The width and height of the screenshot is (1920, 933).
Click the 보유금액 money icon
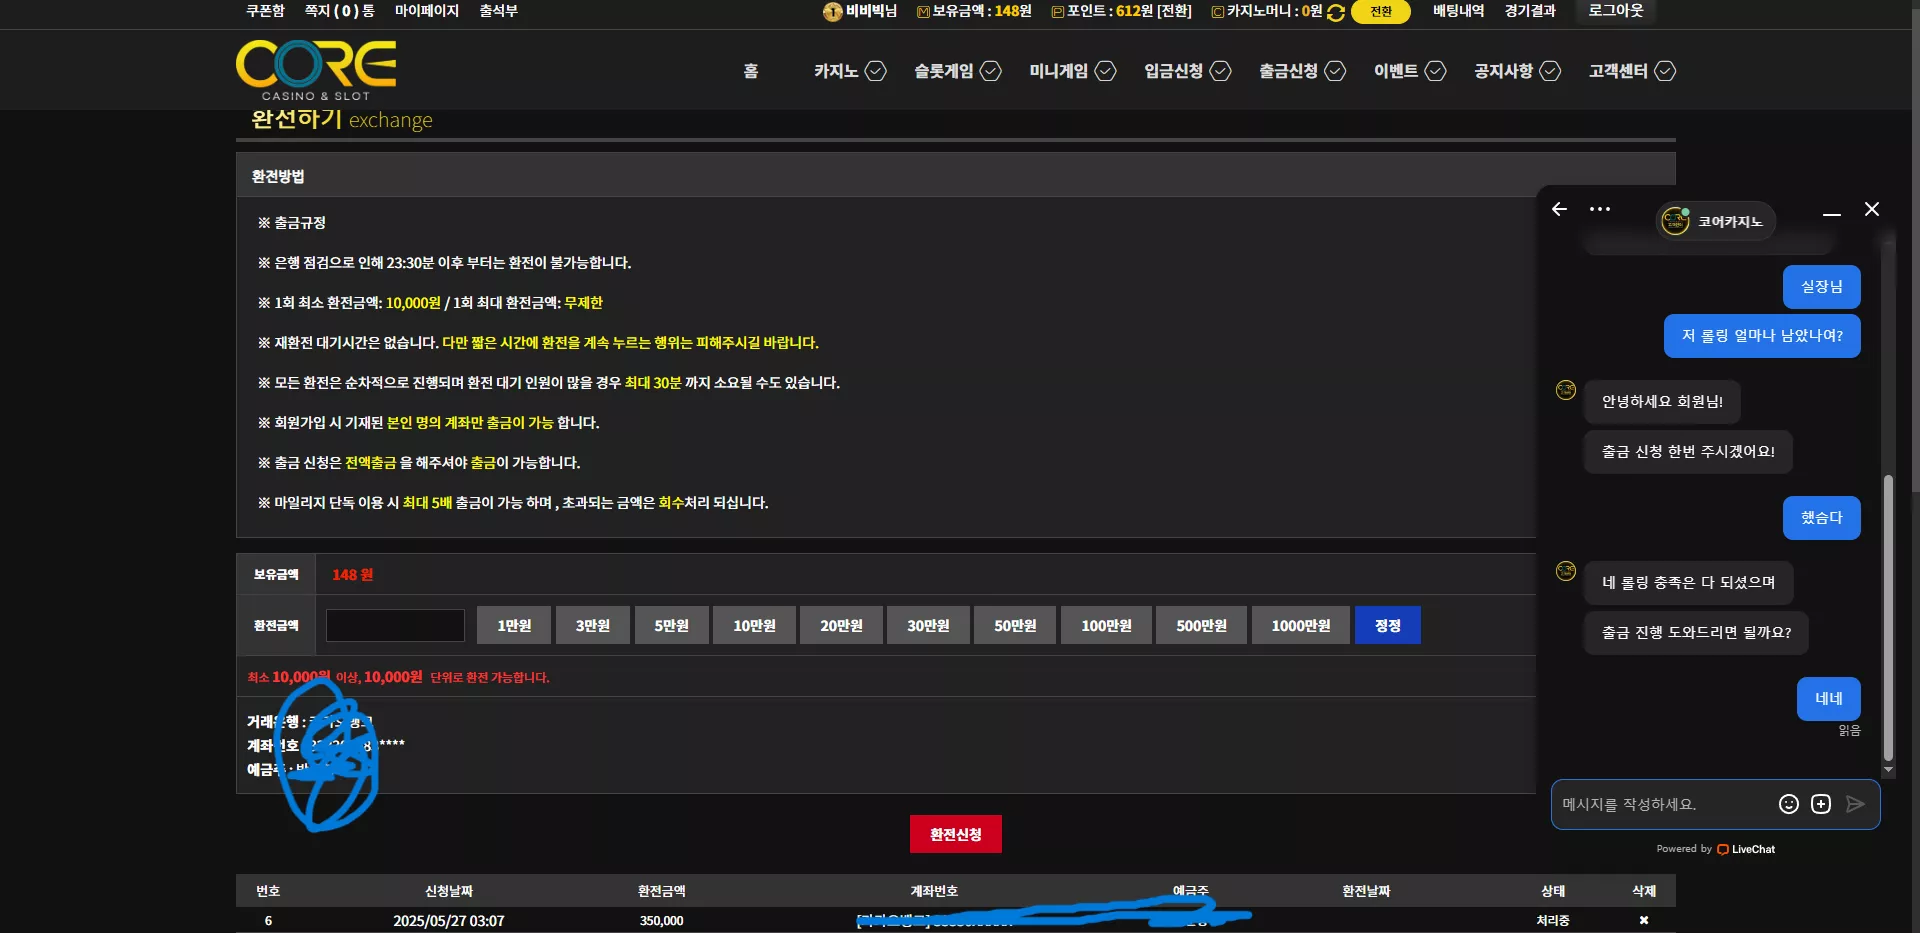point(923,12)
